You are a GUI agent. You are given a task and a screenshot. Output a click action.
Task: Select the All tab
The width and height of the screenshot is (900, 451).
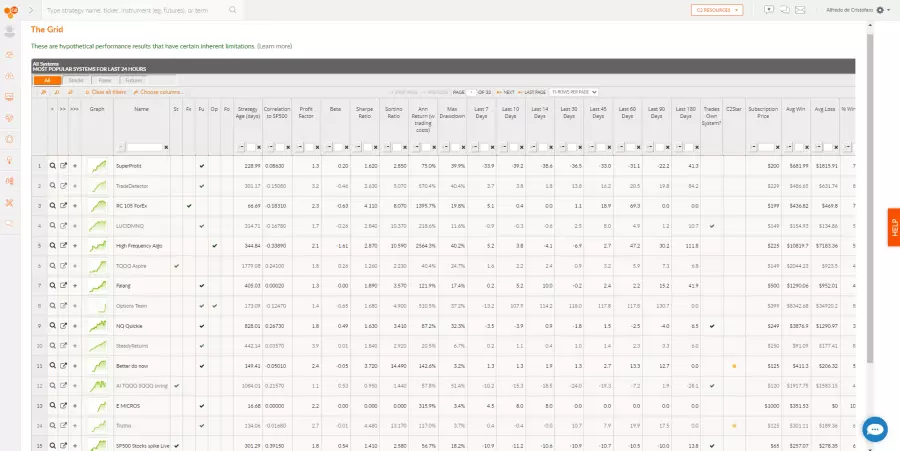(47, 81)
